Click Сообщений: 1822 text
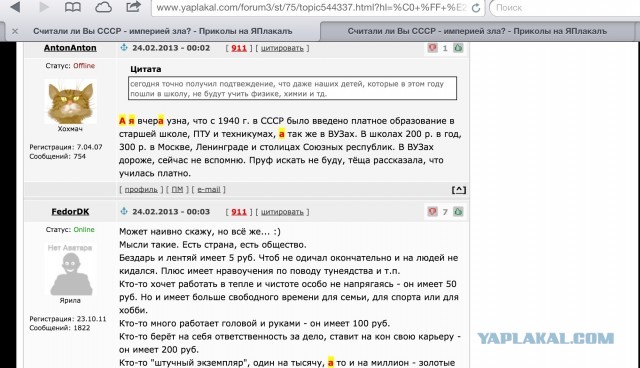Image resolution: width=640 pixels, height=368 pixels. point(60,328)
